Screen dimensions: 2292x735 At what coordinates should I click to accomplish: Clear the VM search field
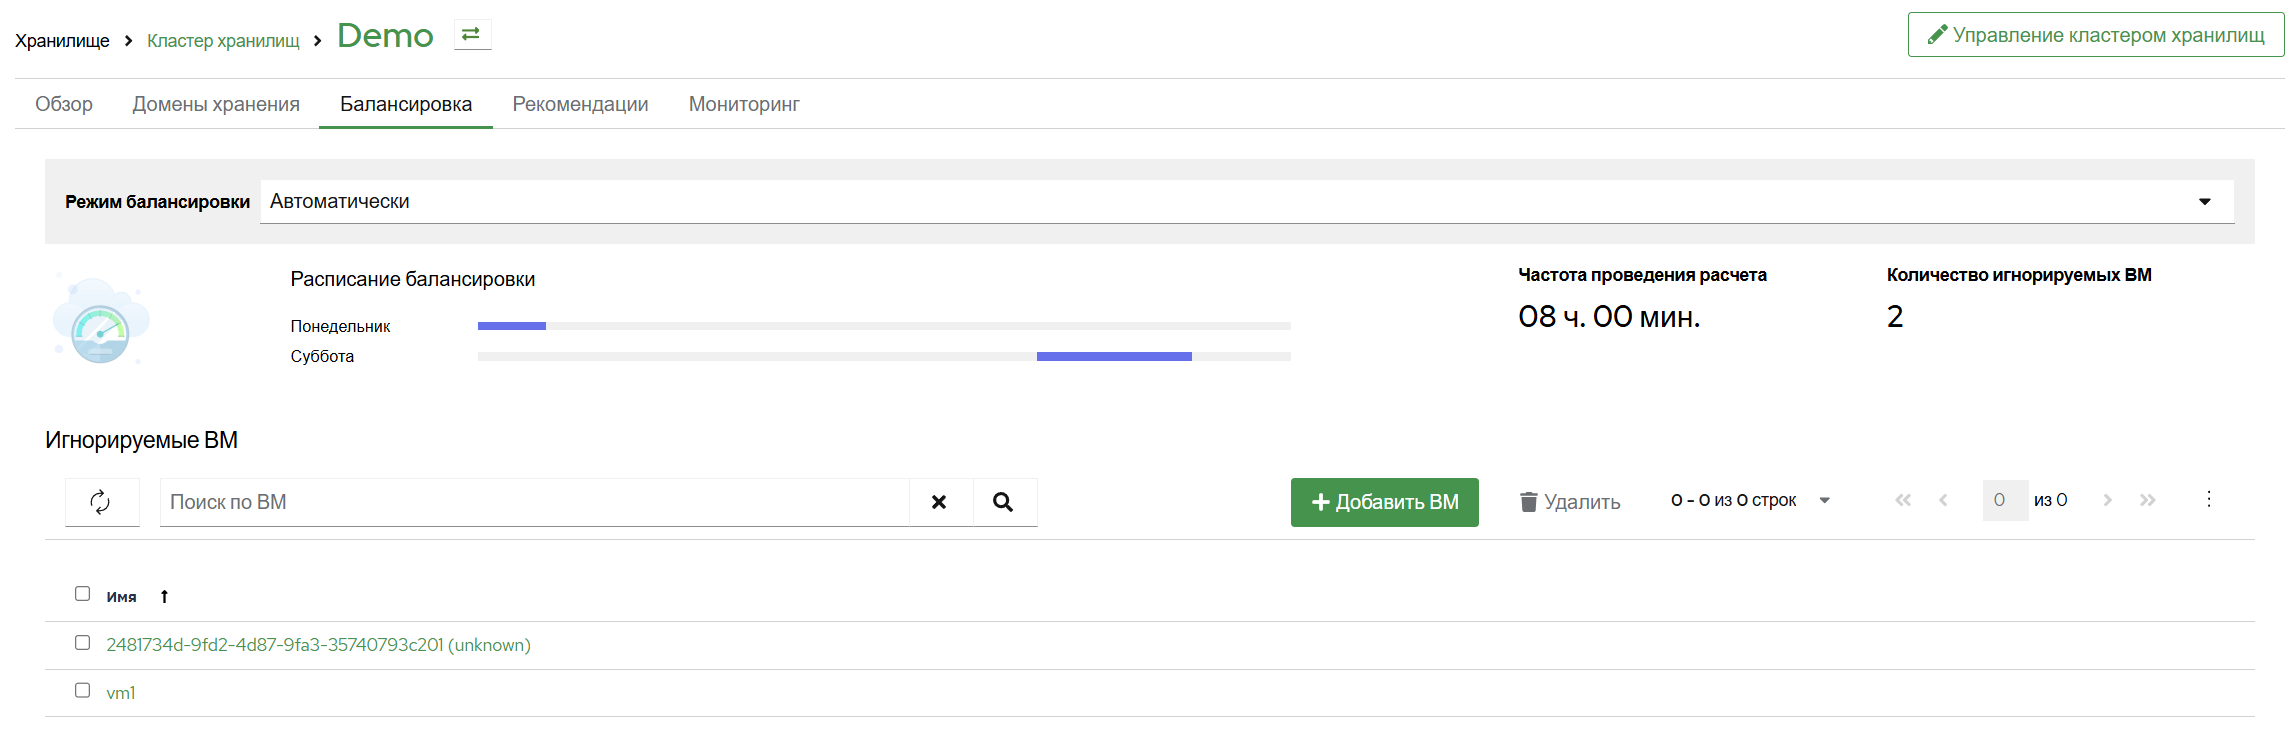click(939, 502)
